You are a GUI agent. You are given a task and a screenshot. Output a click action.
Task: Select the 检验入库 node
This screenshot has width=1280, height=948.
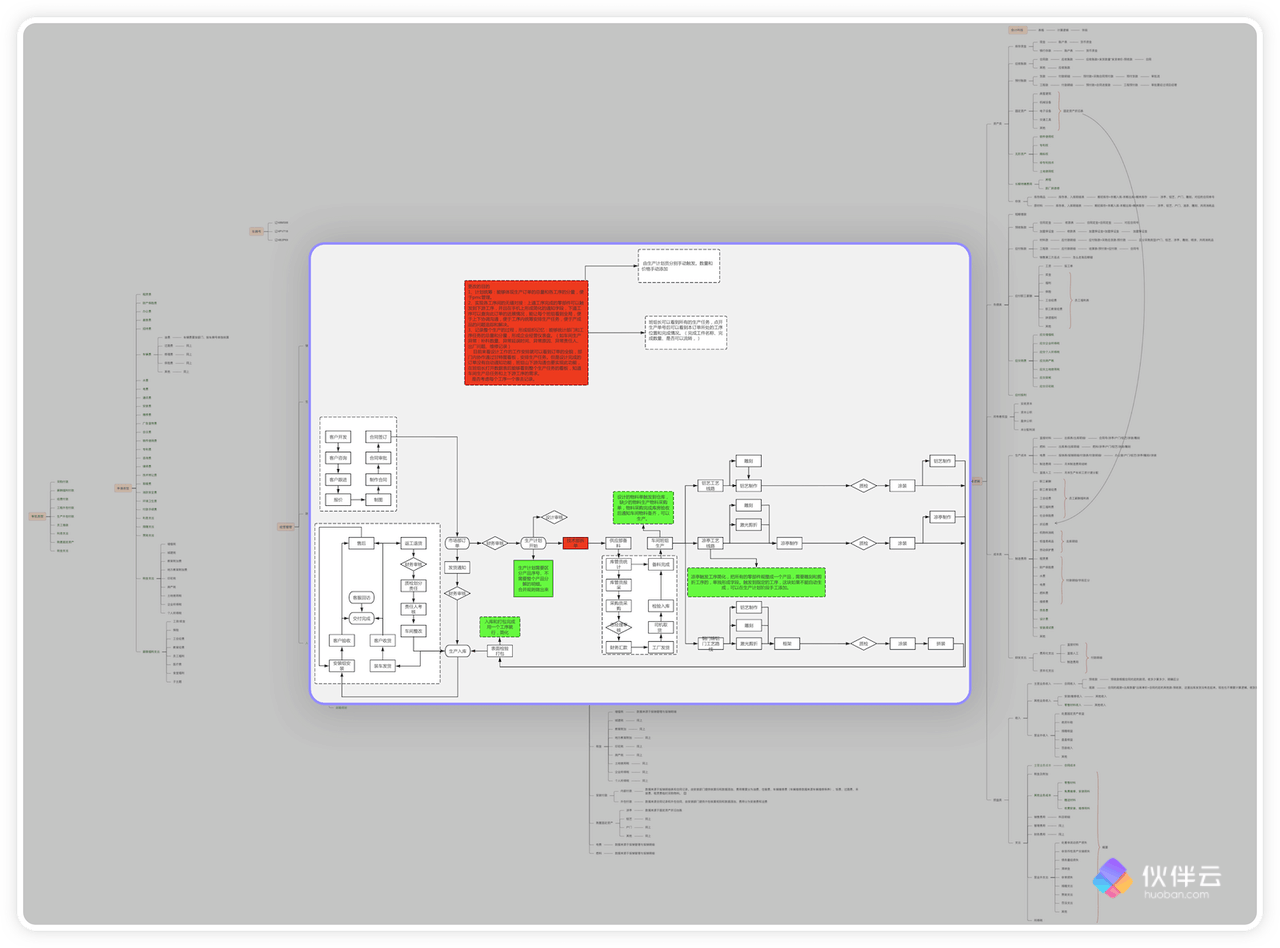(x=660, y=606)
